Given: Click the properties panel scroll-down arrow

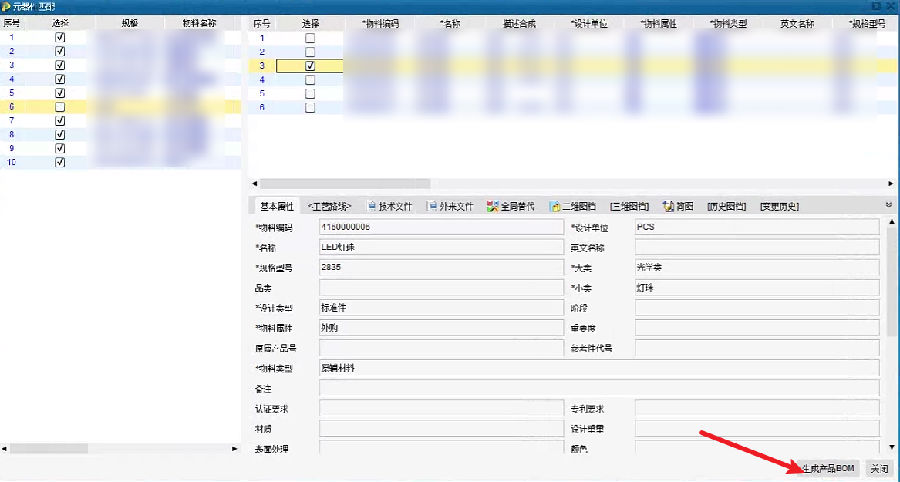Looking at the screenshot, I should point(890,447).
